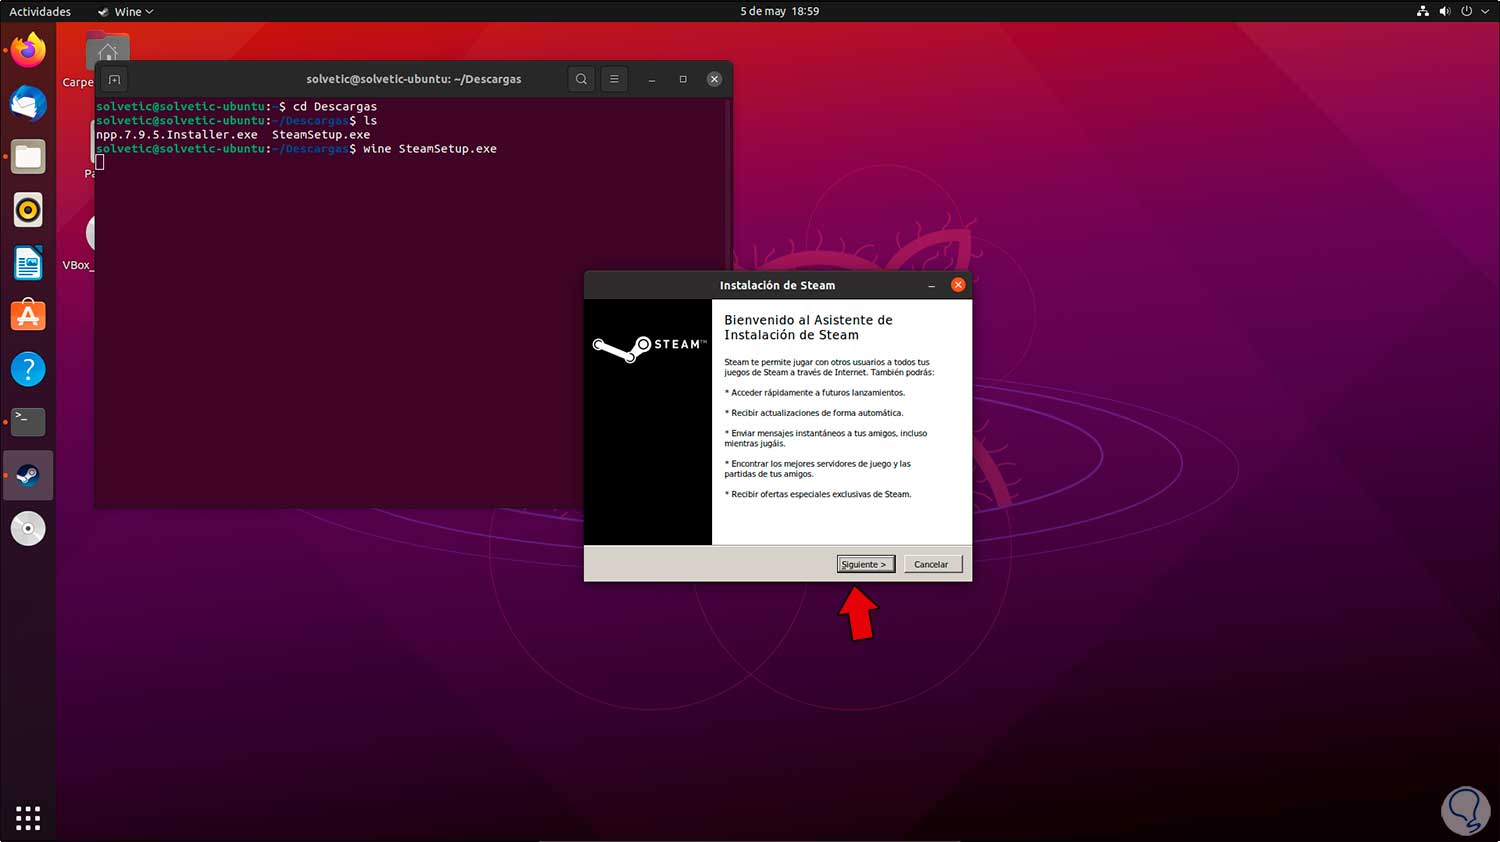This screenshot has height=842, width=1500.
Task: Open the Actividades overview
Action: (x=40, y=11)
